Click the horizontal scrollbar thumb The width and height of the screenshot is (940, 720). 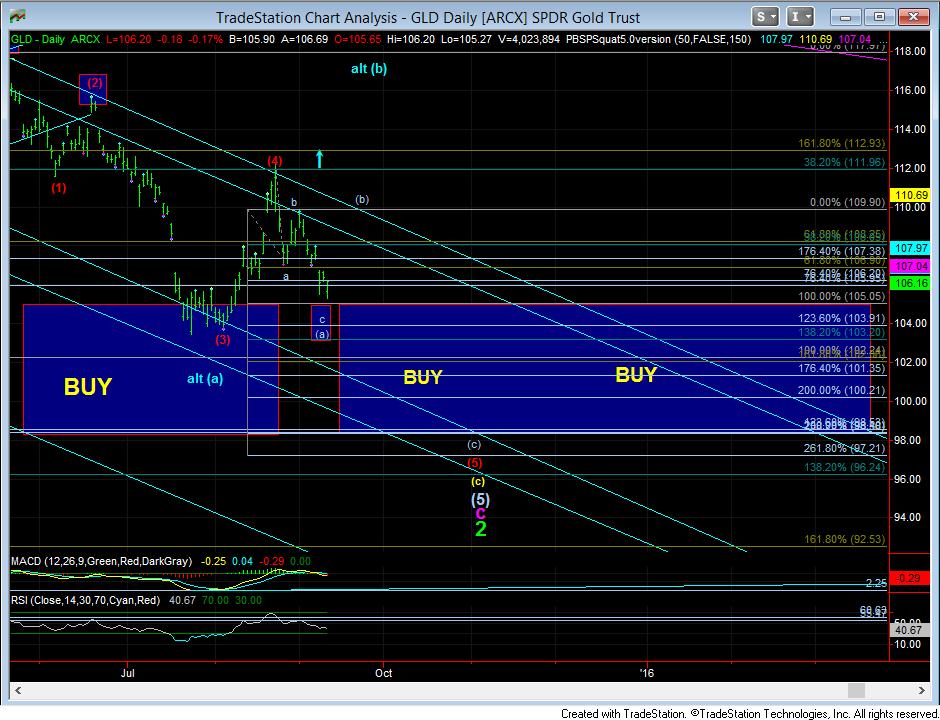856,691
